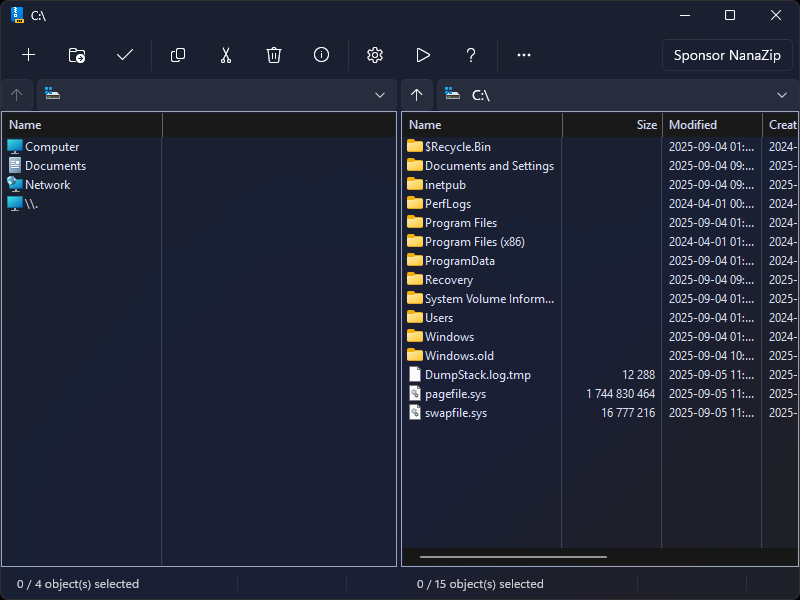
Task: Open Help with the question mark icon
Action: (471, 55)
